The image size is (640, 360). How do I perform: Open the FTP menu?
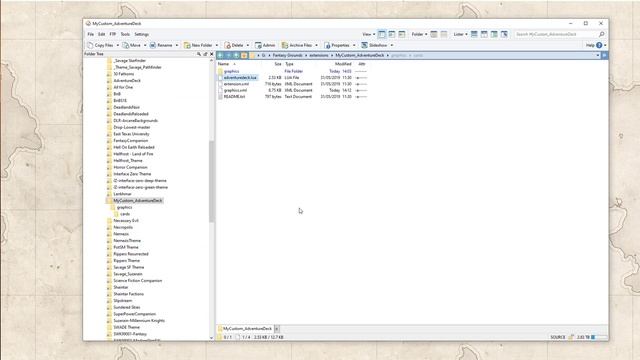coord(113,34)
